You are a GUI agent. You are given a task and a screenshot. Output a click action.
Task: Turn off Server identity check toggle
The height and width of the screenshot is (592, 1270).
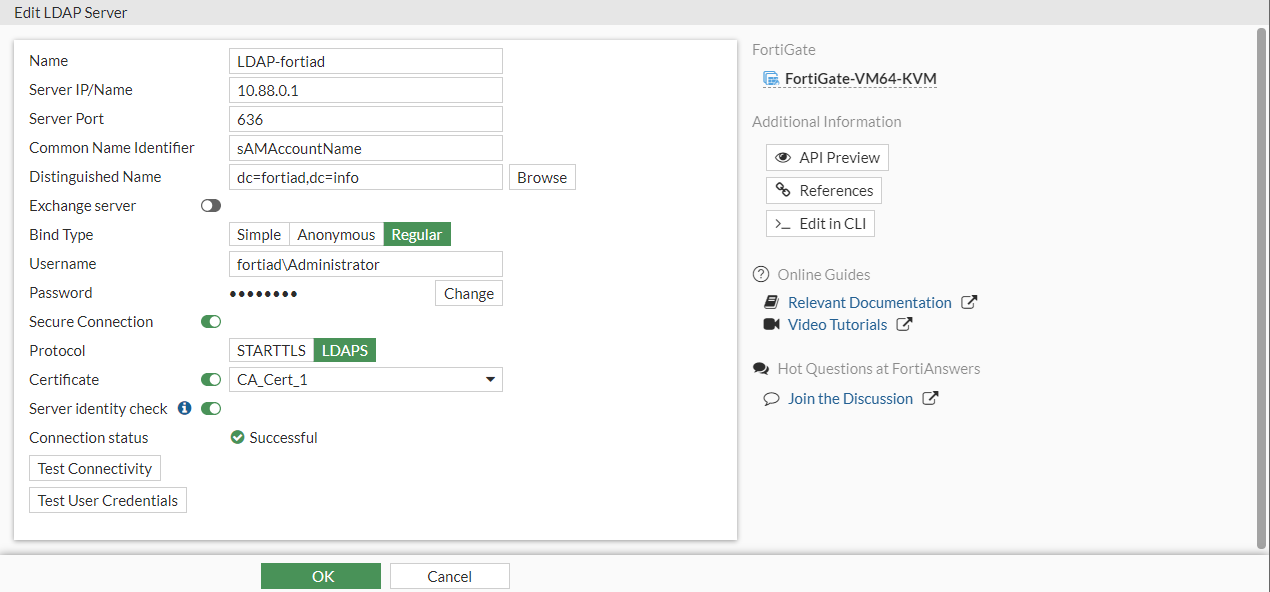click(211, 408)
